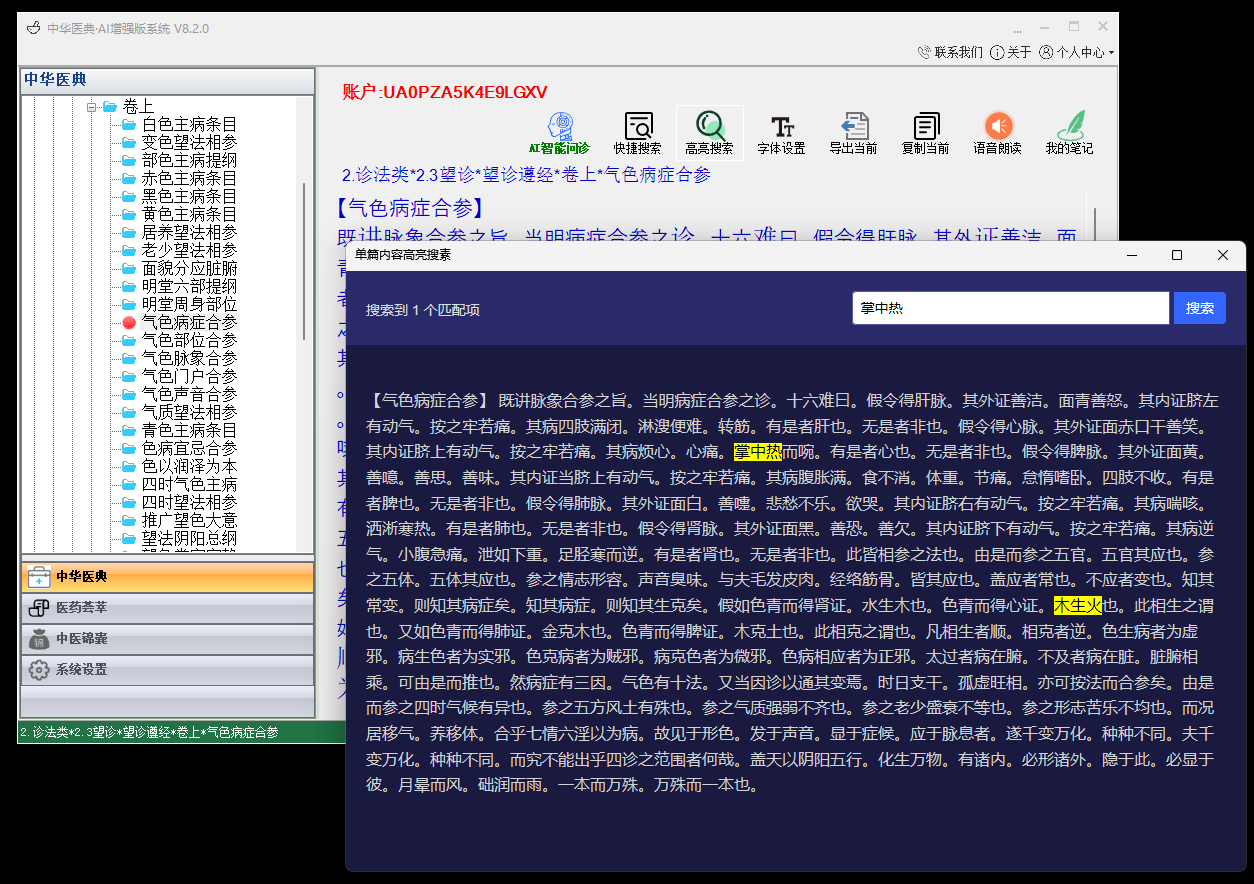The image size is (1254, 884).
Task: Select 四时望法相参 in the tree
Action: pos(189,502)
